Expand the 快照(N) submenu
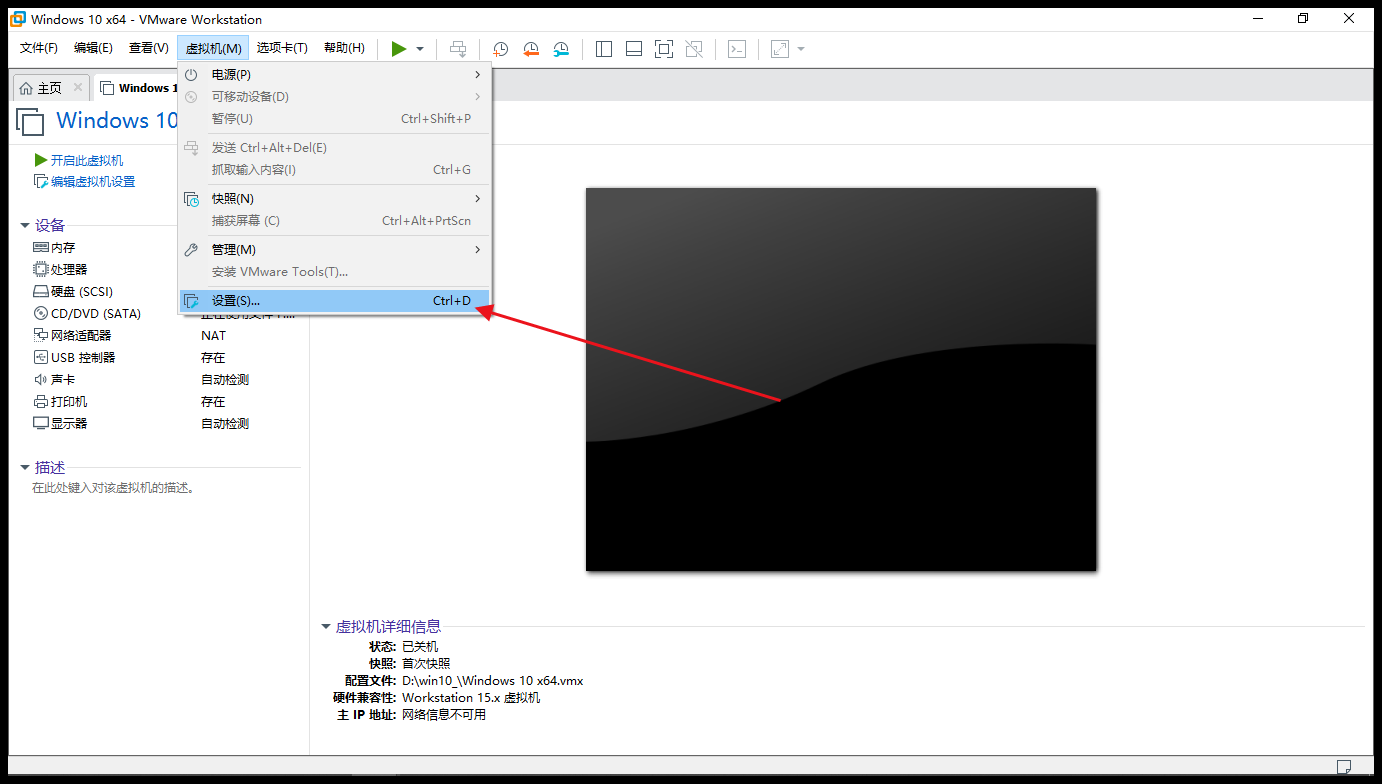The height and width of the screenshot is (784, 1382). tap(335, 199)
